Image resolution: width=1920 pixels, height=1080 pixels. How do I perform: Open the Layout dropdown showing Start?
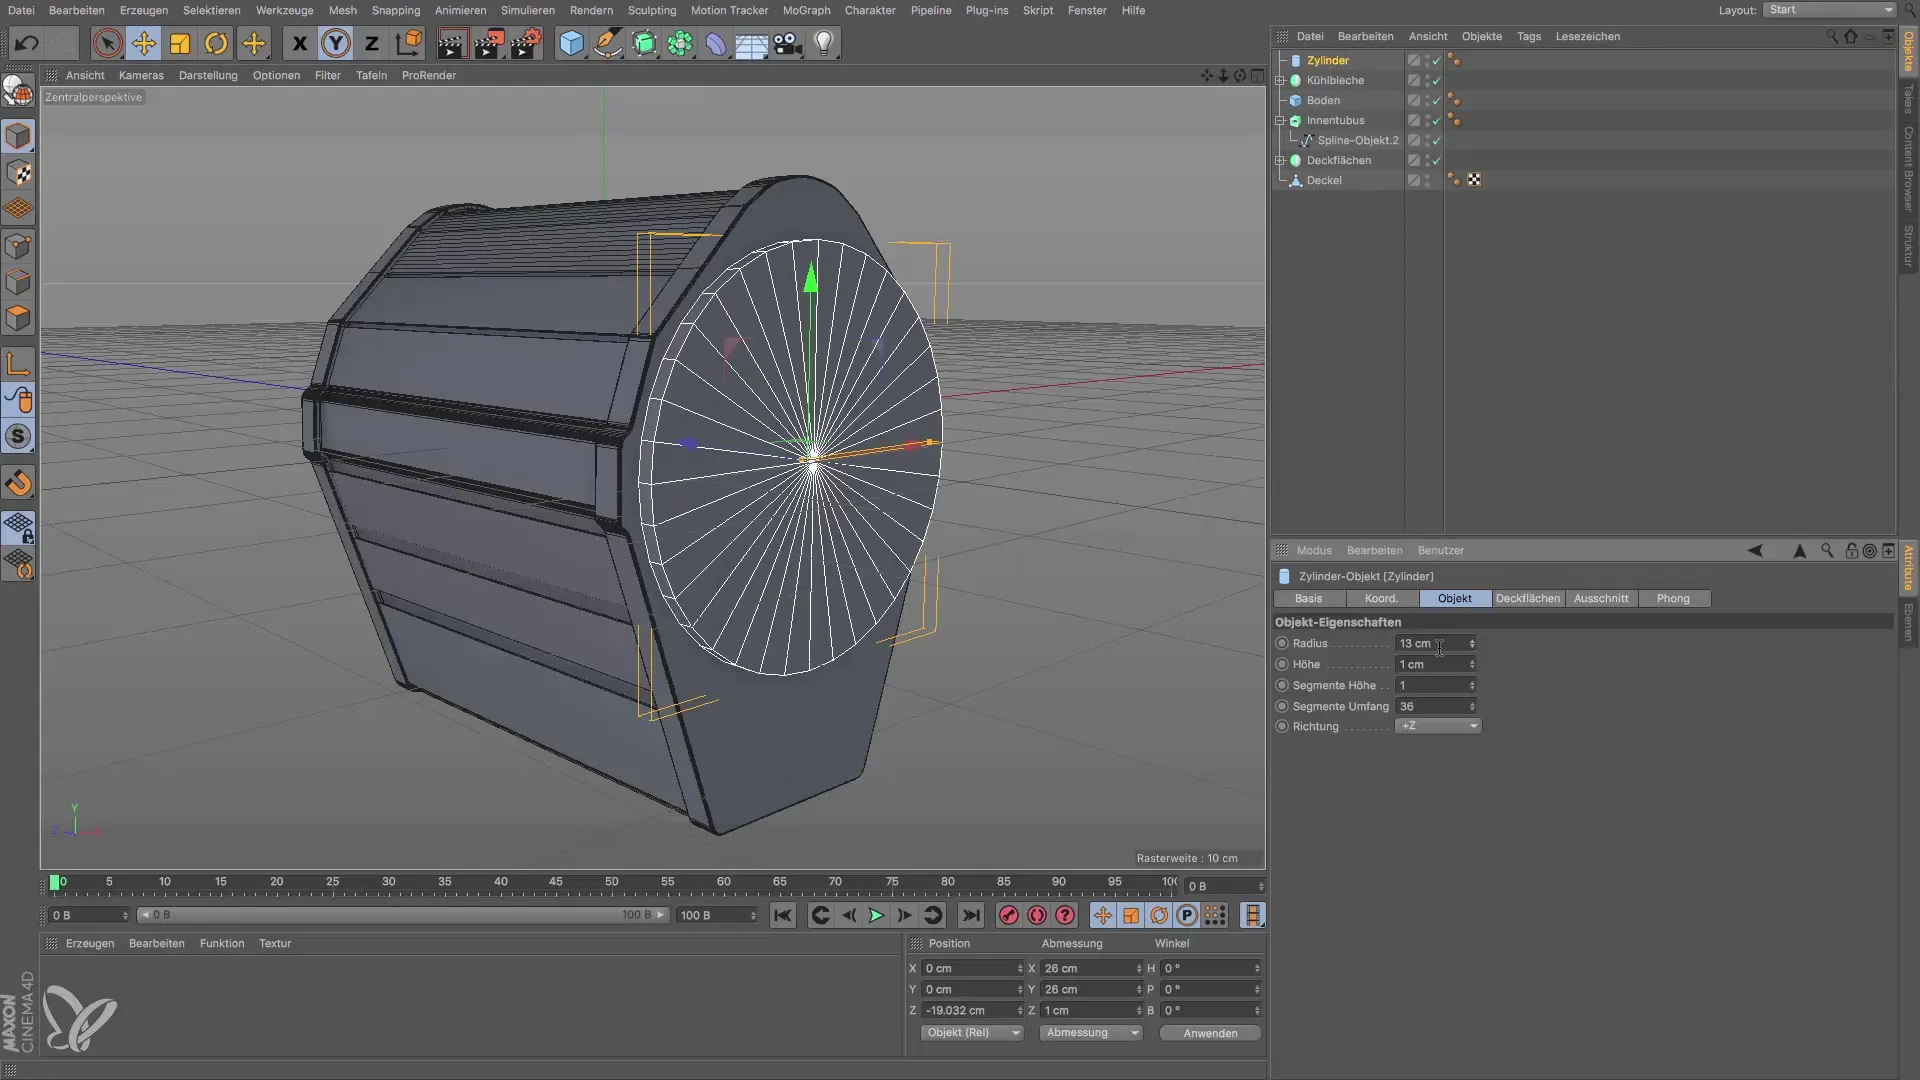[1829, 10]
